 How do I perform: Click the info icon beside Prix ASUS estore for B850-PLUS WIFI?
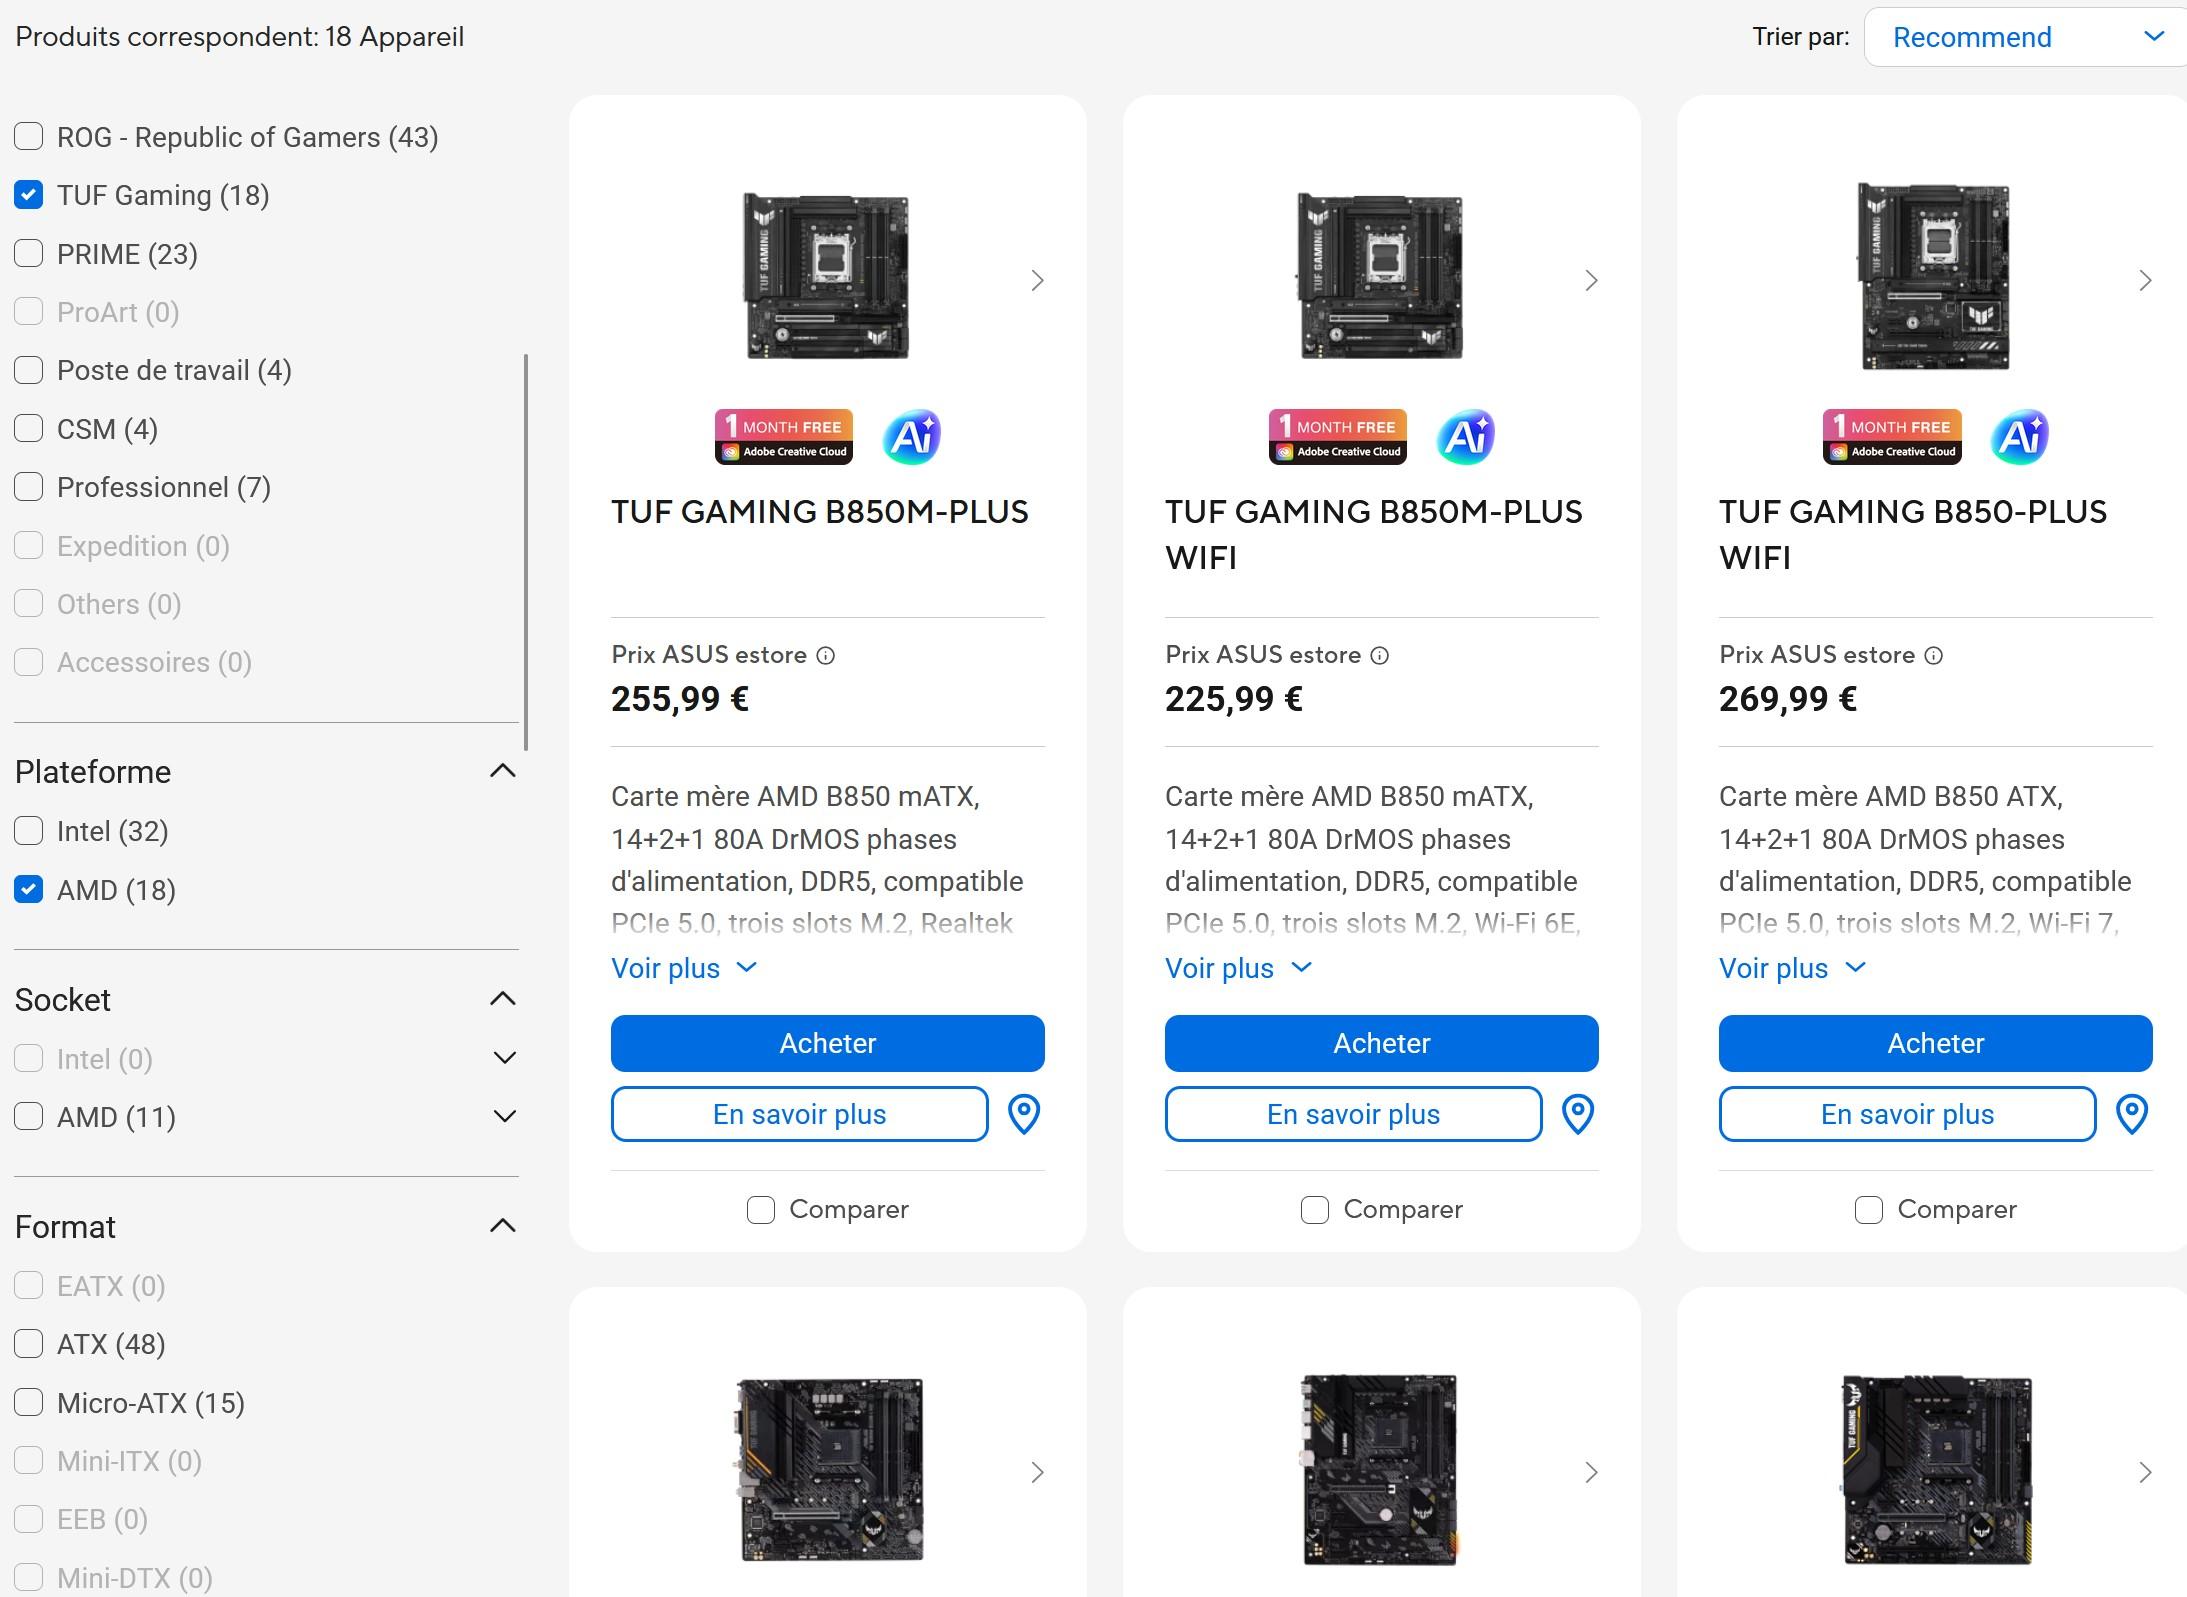point(1934,655)
